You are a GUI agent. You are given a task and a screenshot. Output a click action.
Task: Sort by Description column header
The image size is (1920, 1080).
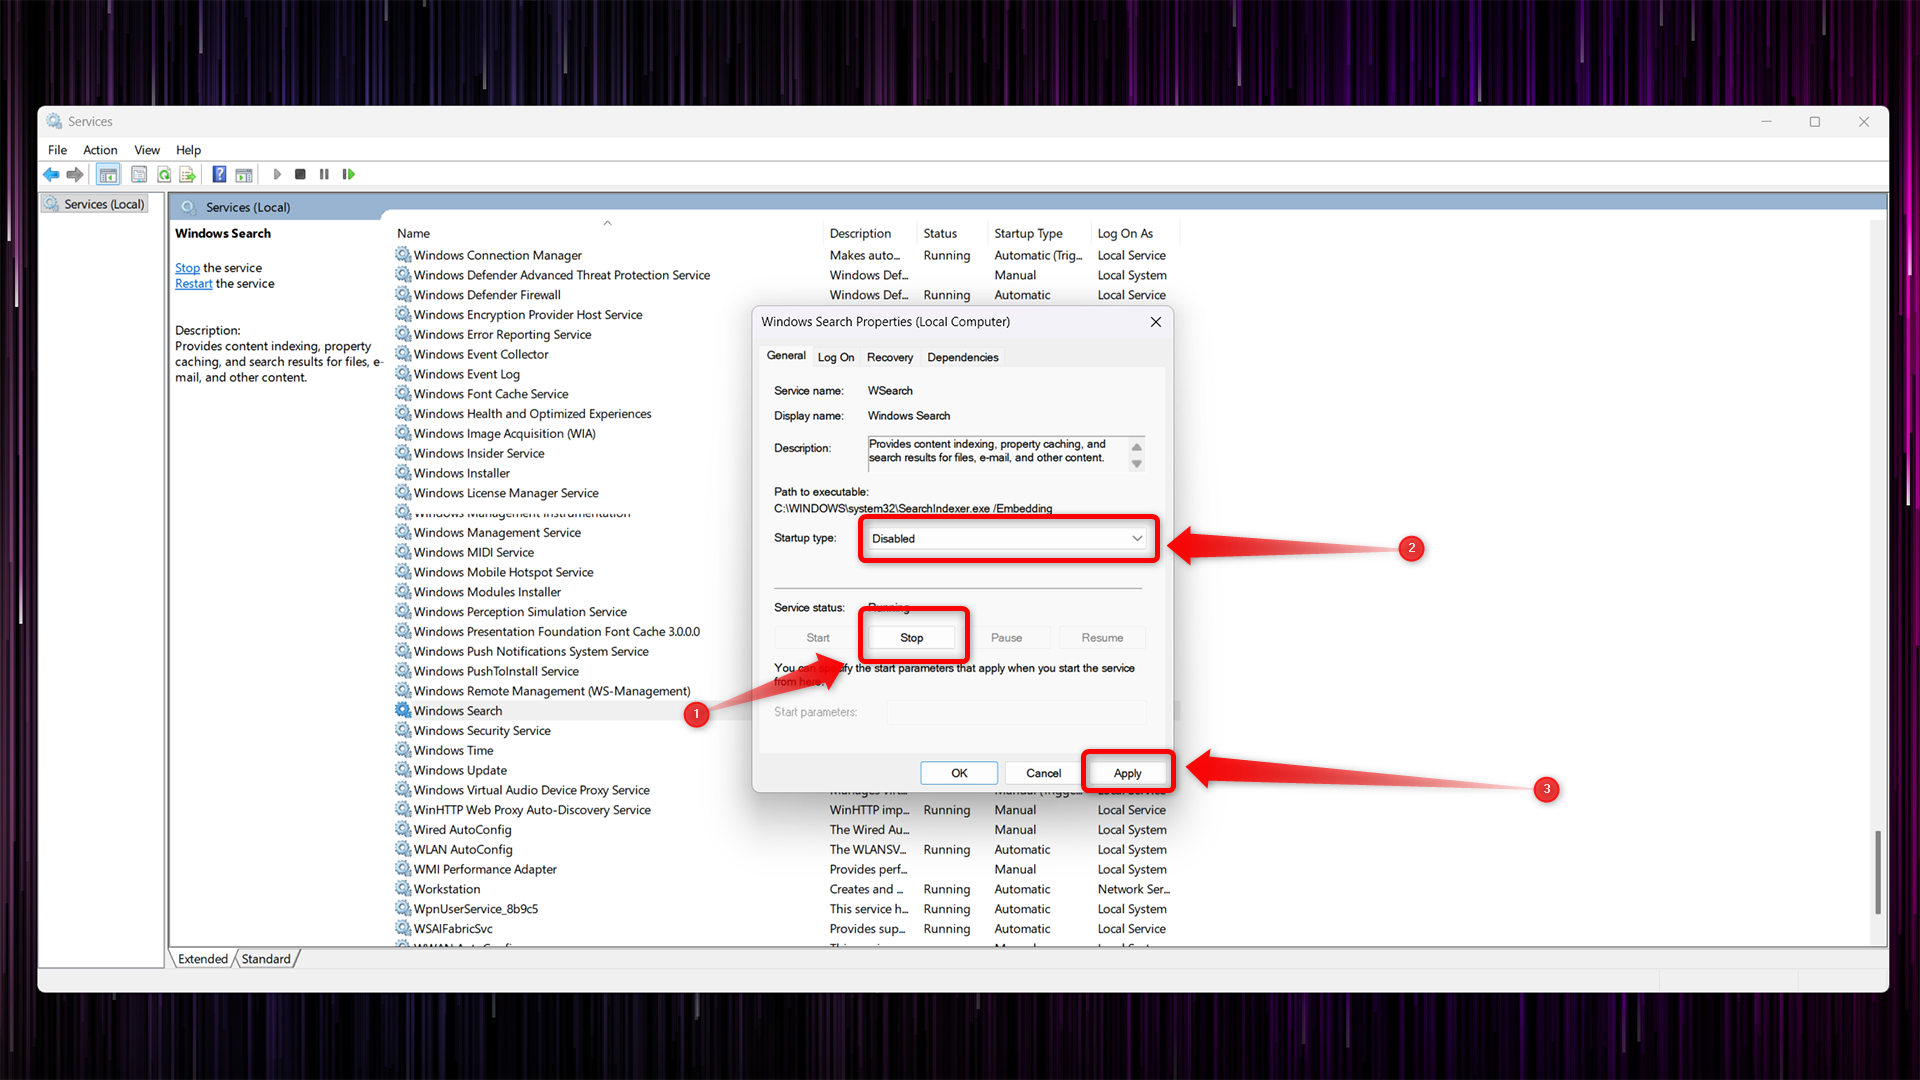click(x=870, y=233)
